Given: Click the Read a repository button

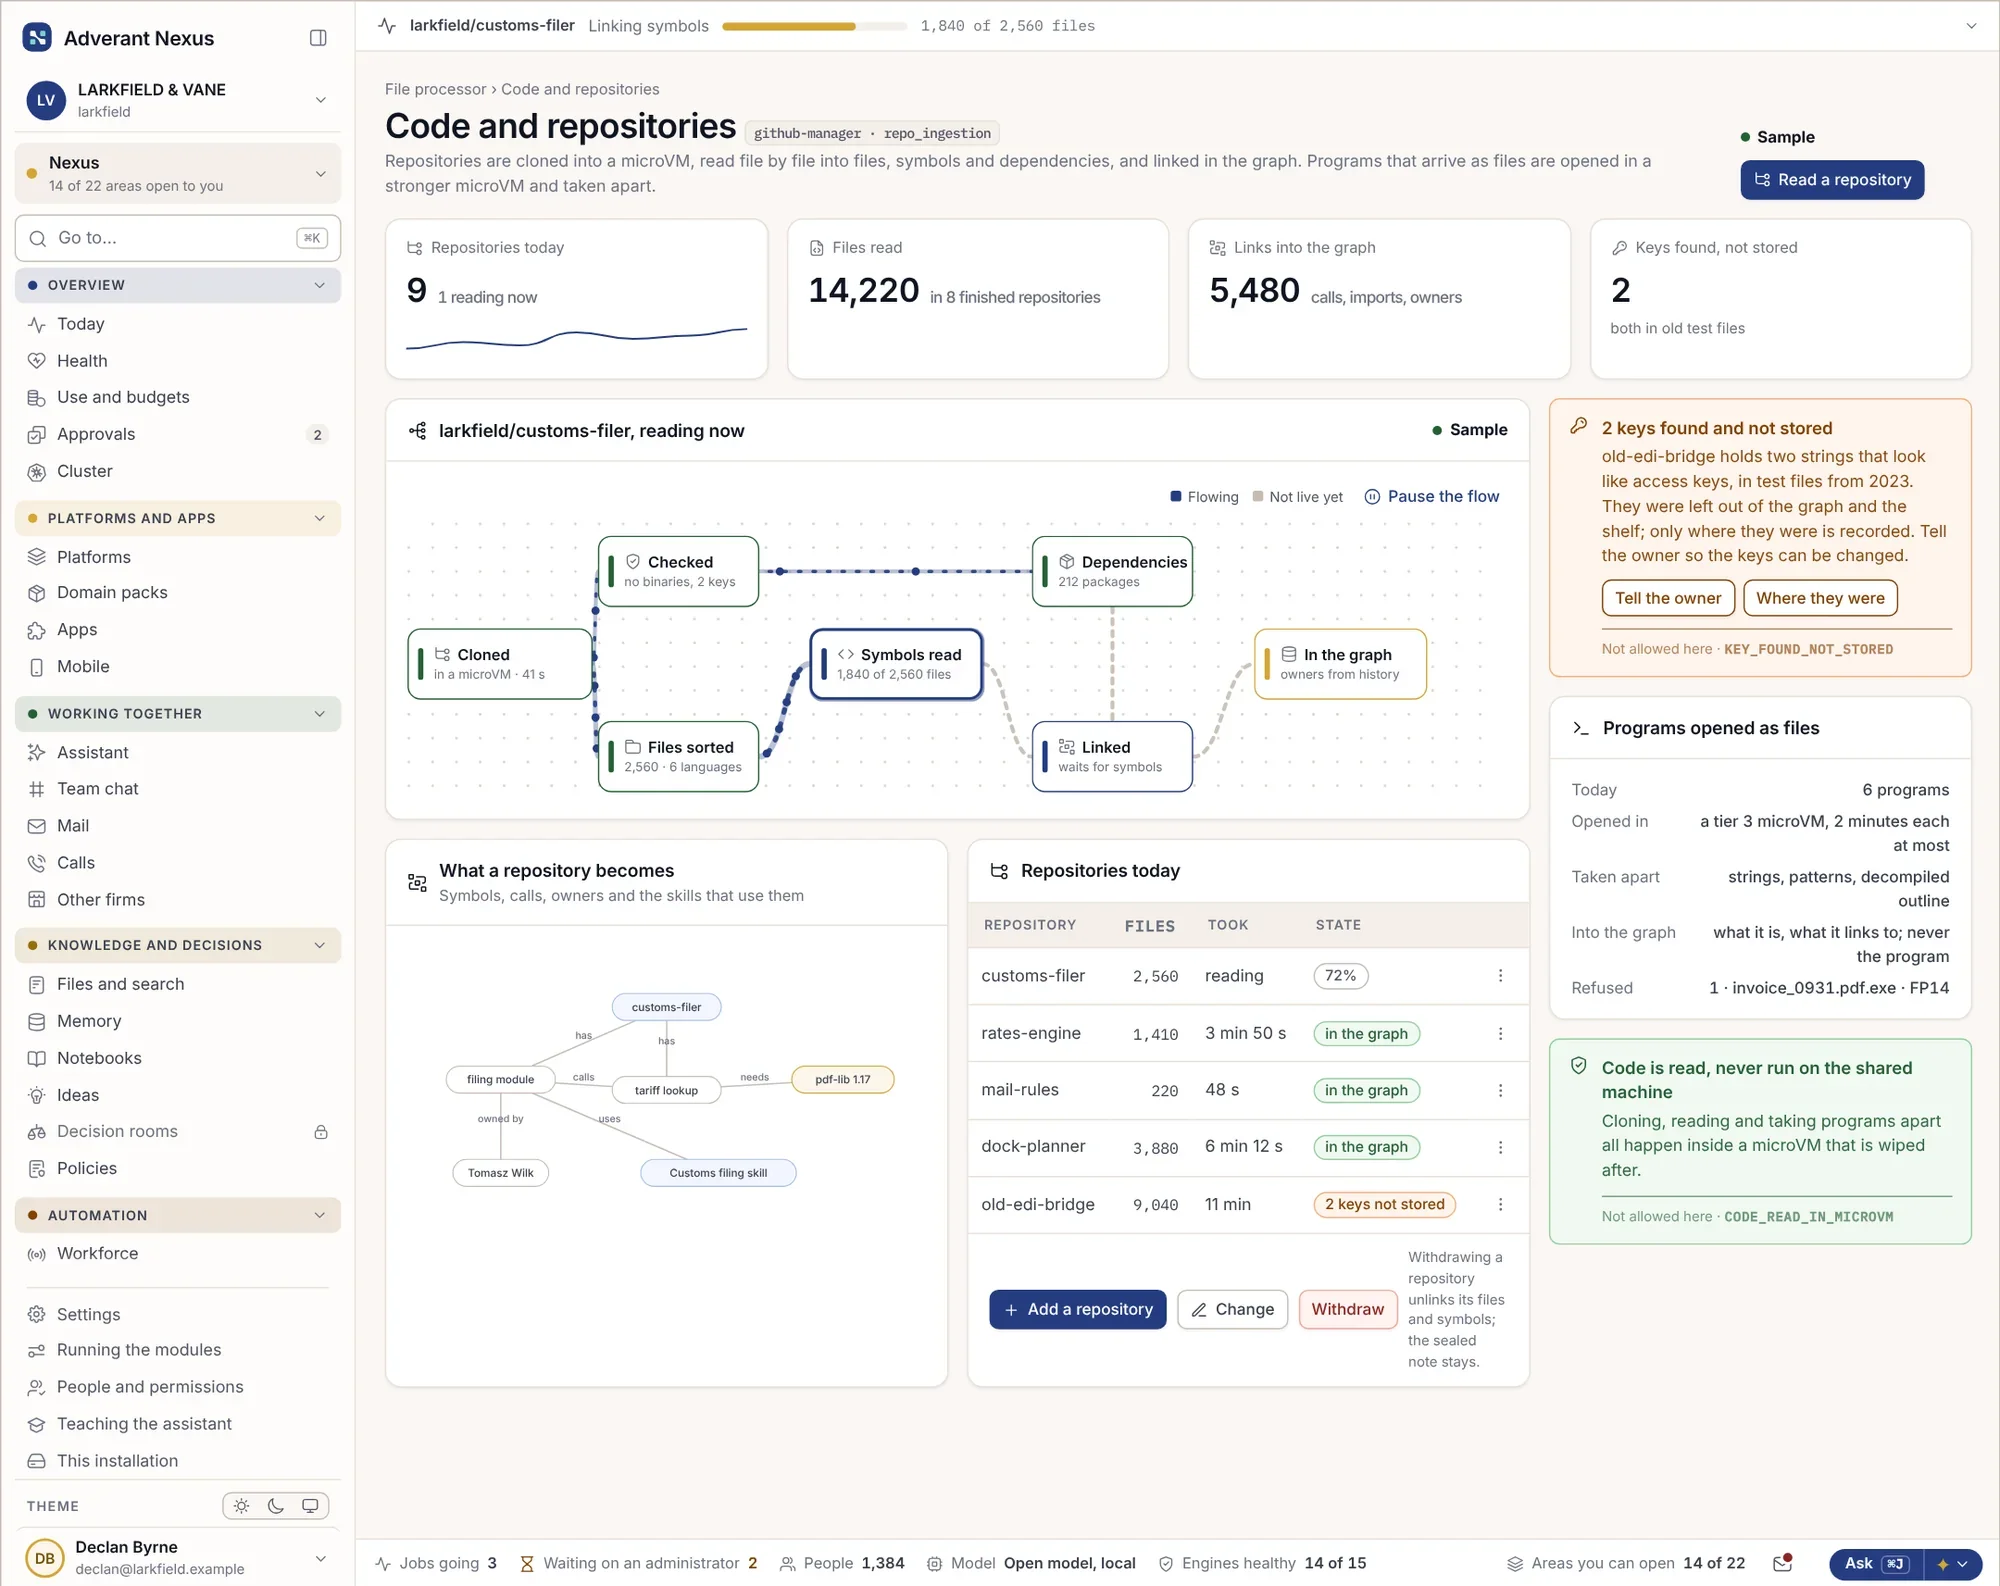Looking at the screenshot, I should 1832,180.
